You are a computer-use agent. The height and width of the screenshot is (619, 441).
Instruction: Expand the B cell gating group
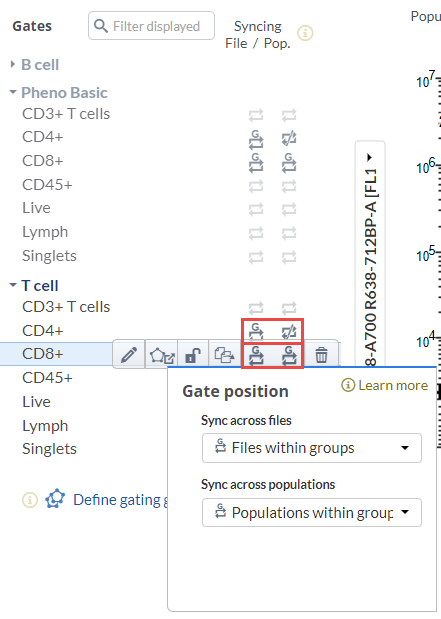pos(13,64)
